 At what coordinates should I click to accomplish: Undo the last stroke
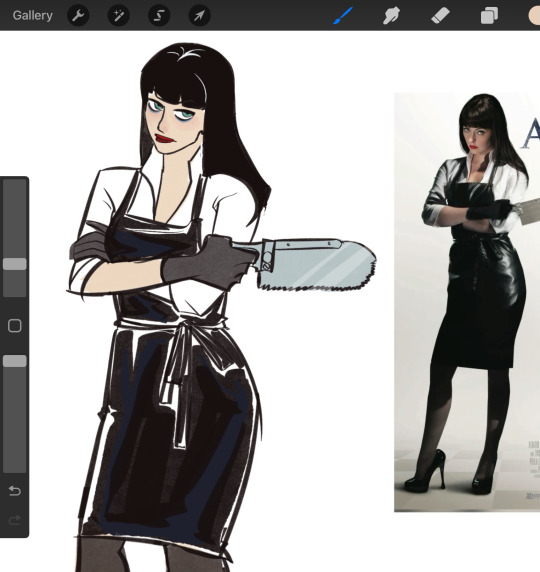click(15, 491)
